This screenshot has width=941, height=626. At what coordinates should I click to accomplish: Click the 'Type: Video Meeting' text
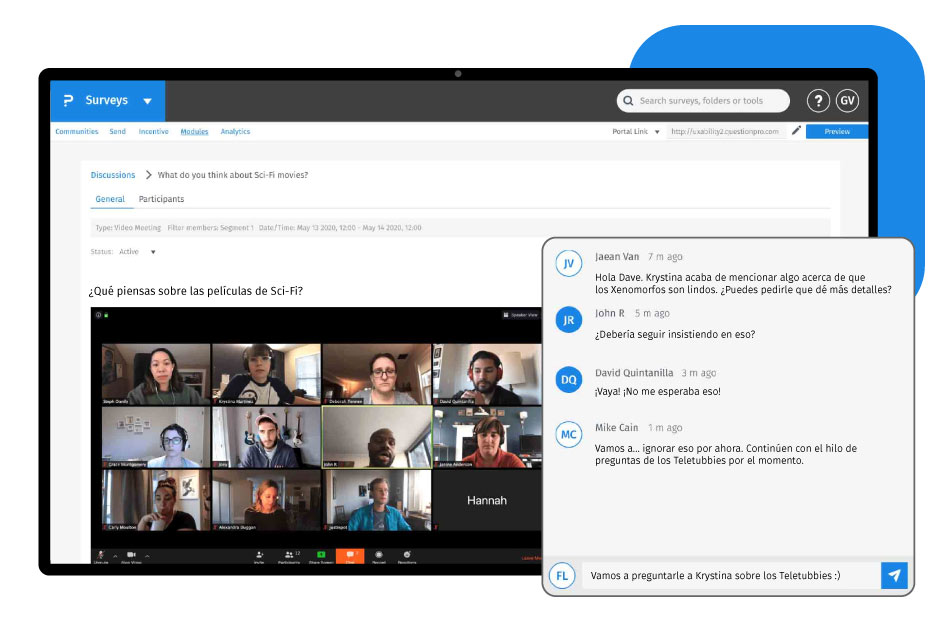[128, 227]
